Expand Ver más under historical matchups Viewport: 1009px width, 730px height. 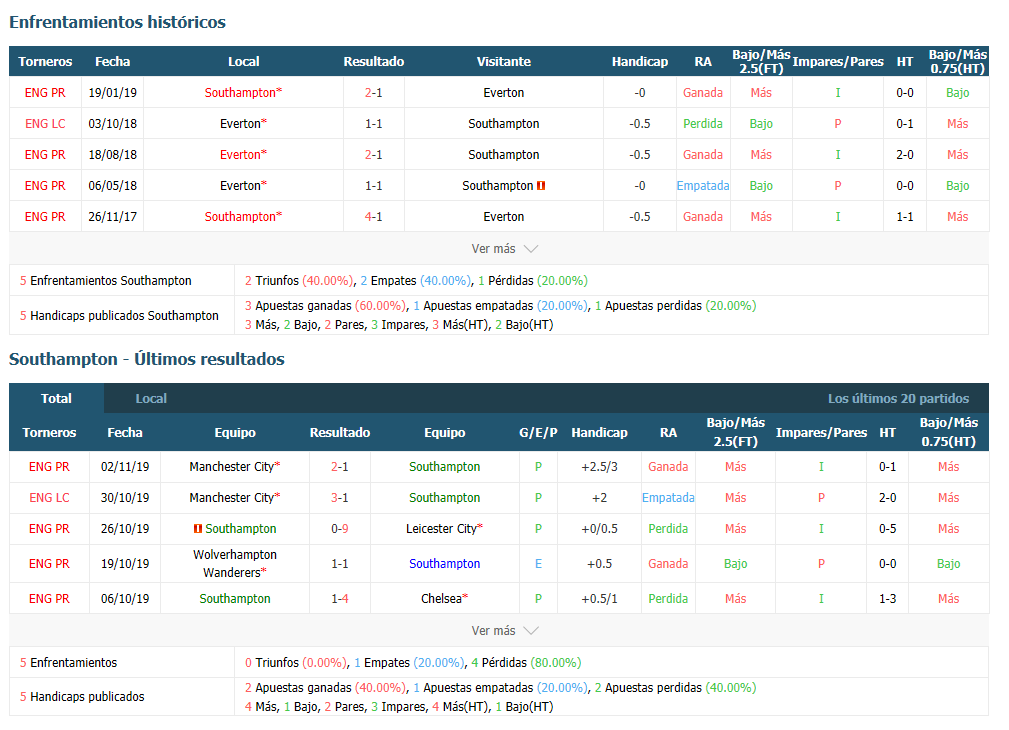[x=504, y=248]
